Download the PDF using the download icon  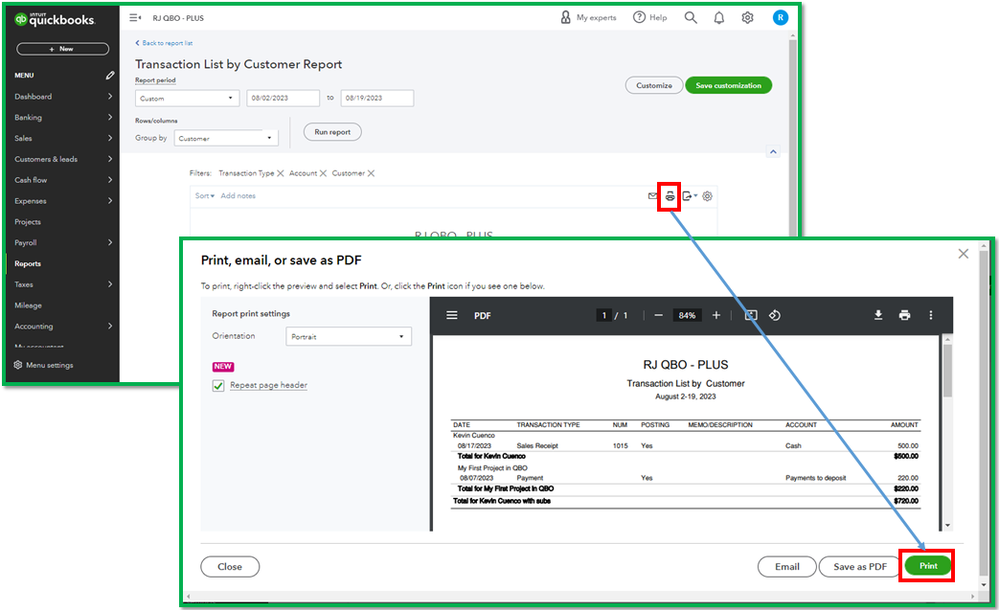coord(878,315)
